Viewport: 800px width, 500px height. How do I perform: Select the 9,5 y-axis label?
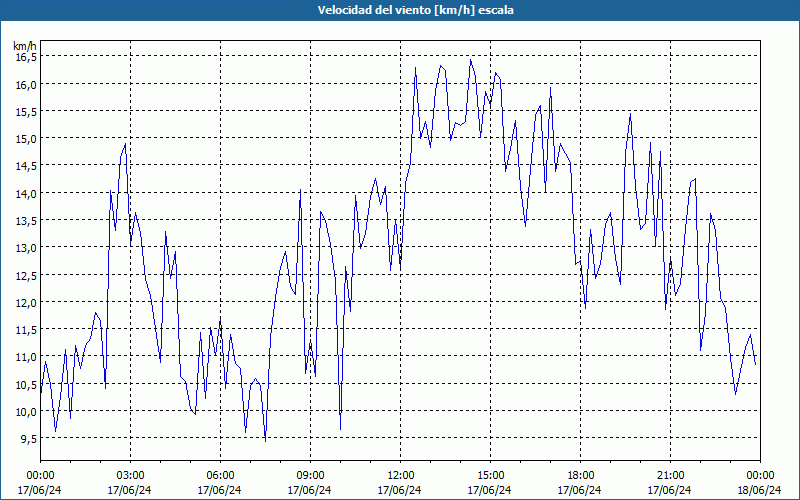[x=29, y=439]
